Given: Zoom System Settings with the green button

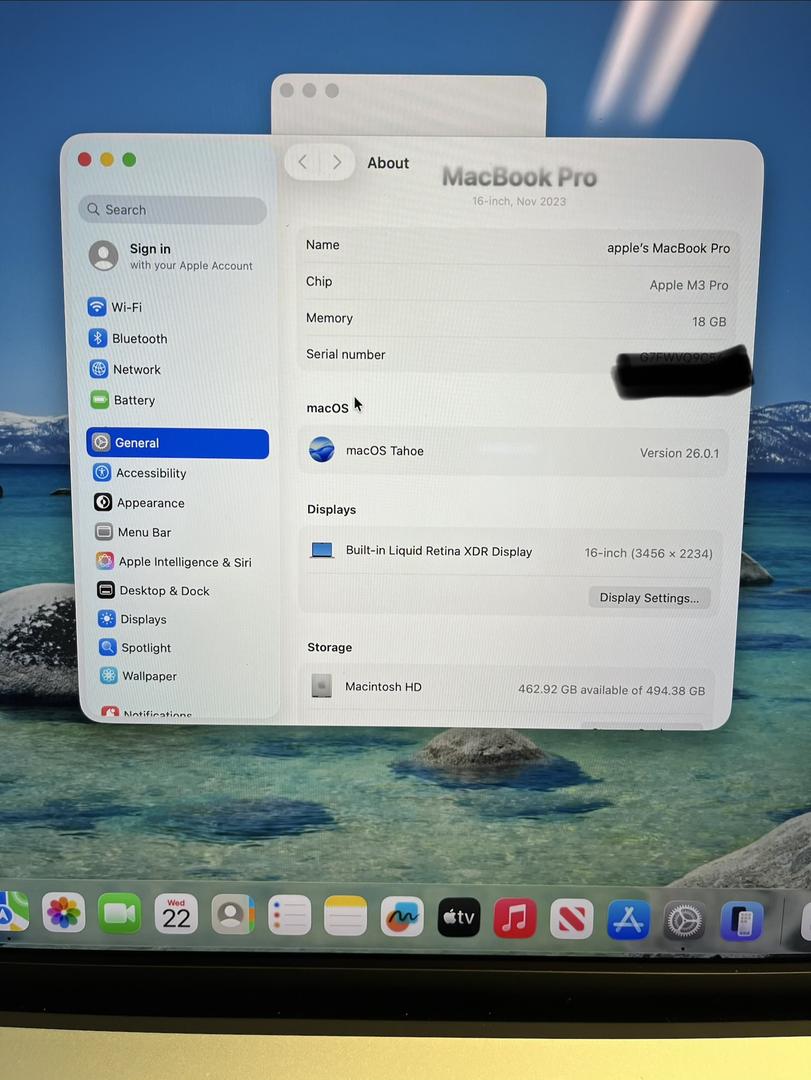Looking at the screenshot, I should 129,160.
